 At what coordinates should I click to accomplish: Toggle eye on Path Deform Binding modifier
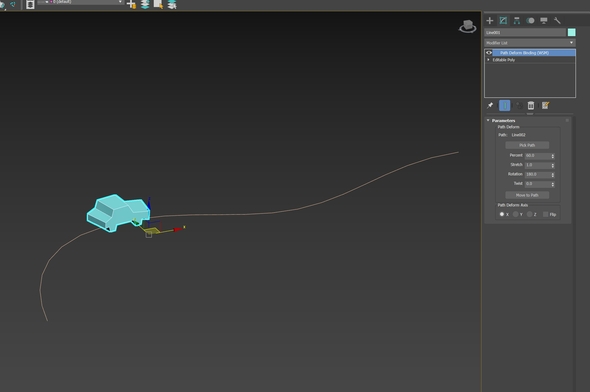point(489,53)
